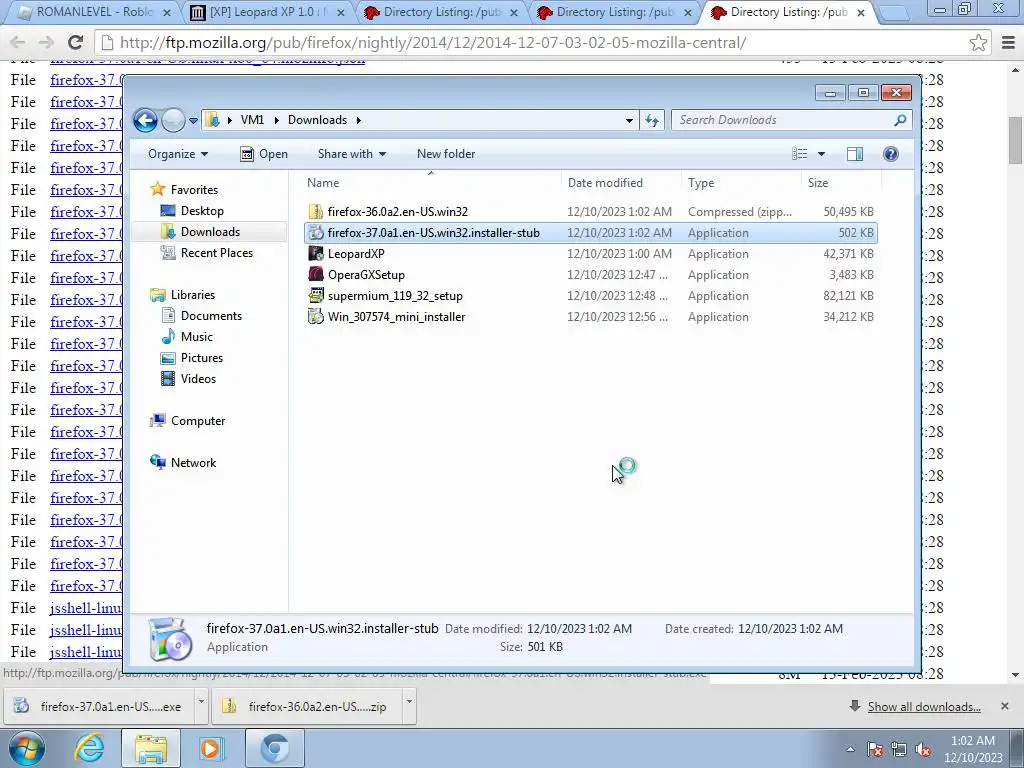Select the LeopardXP application file
The width and height of the screenshot is (1024, 768).
pos(590,253)
